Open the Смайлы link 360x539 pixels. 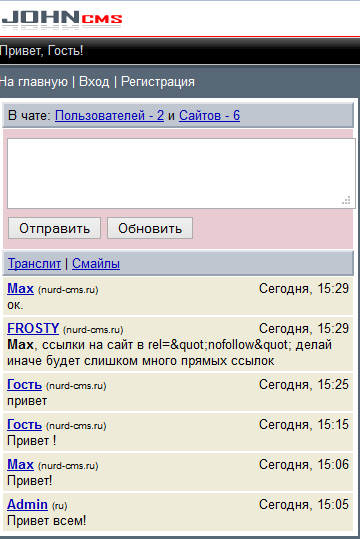[x=96, y=264]
